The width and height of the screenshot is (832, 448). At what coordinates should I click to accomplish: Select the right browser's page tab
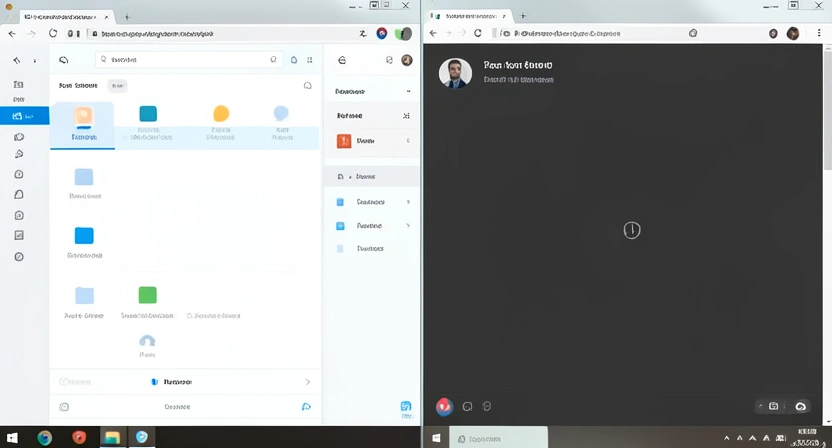(x=470, y=16)
